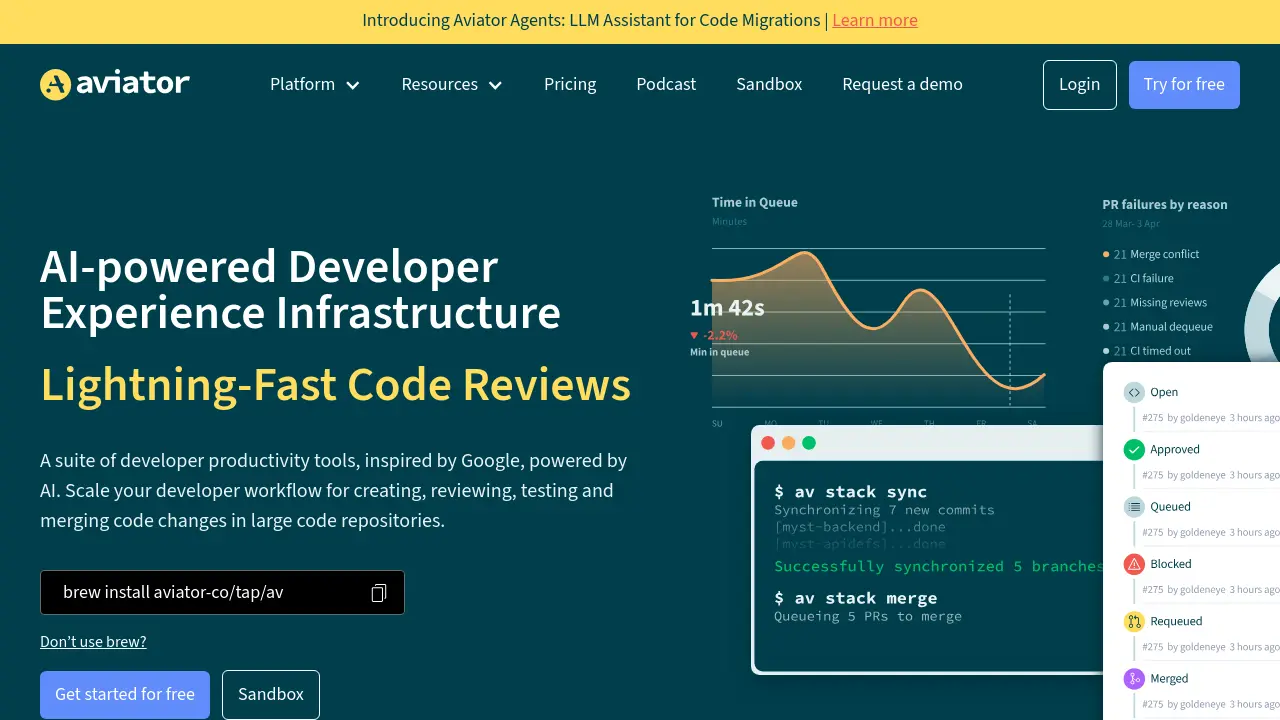Click the brew install aviator-co/tap/av field
The image size is (1280, 720).
(222, 592)
